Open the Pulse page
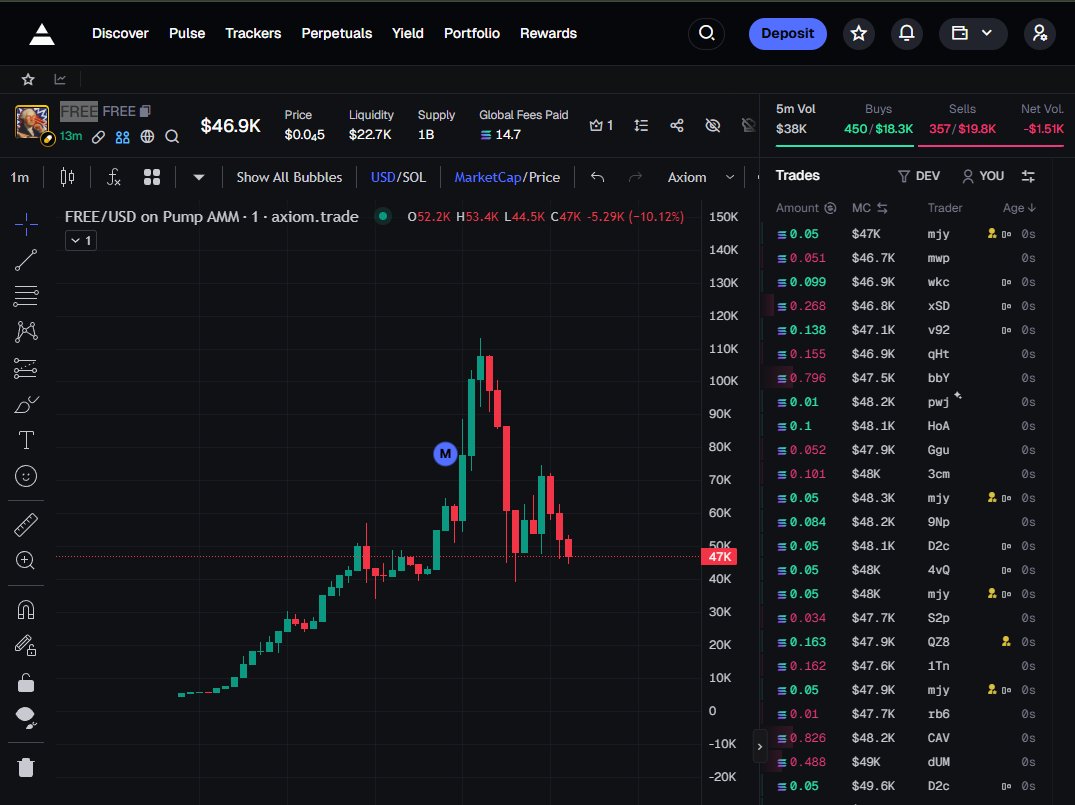 (x=187, y=33)
